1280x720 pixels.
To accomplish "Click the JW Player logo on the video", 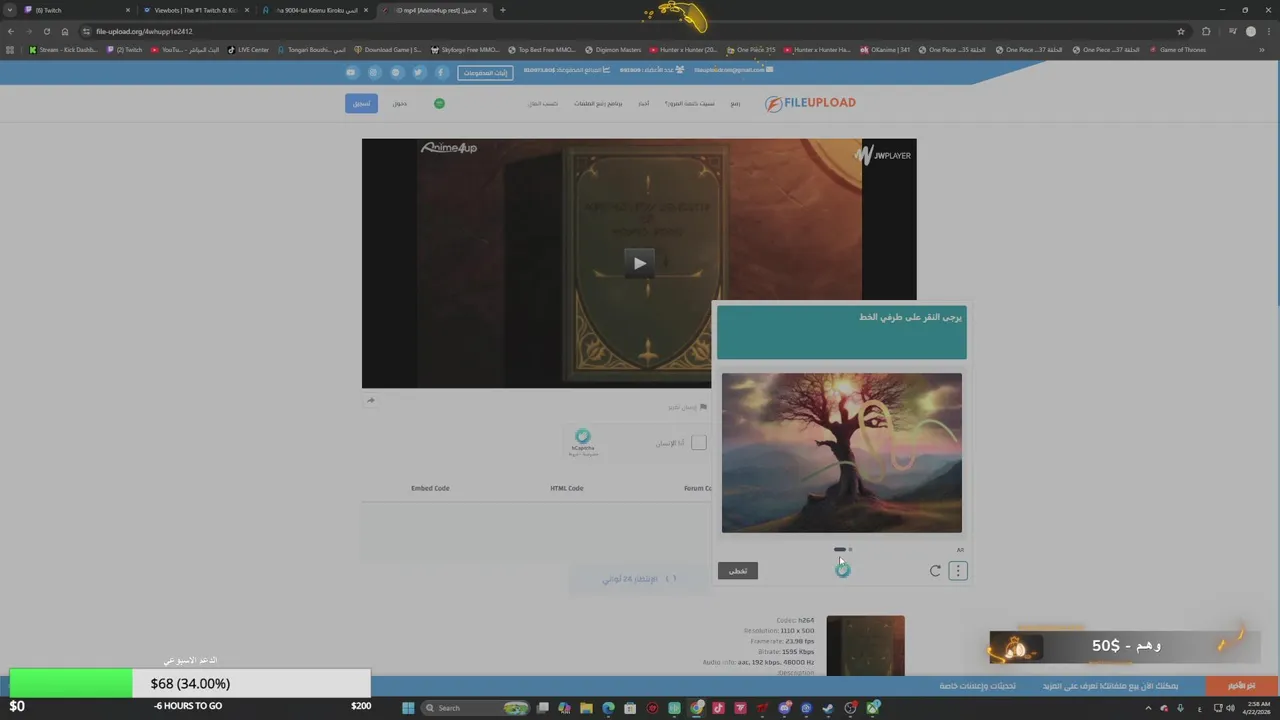I will 883,155.
